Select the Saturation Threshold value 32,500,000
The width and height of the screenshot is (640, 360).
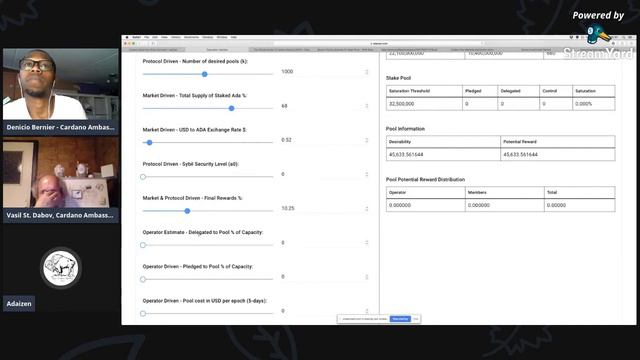click(x=402, y=104)
